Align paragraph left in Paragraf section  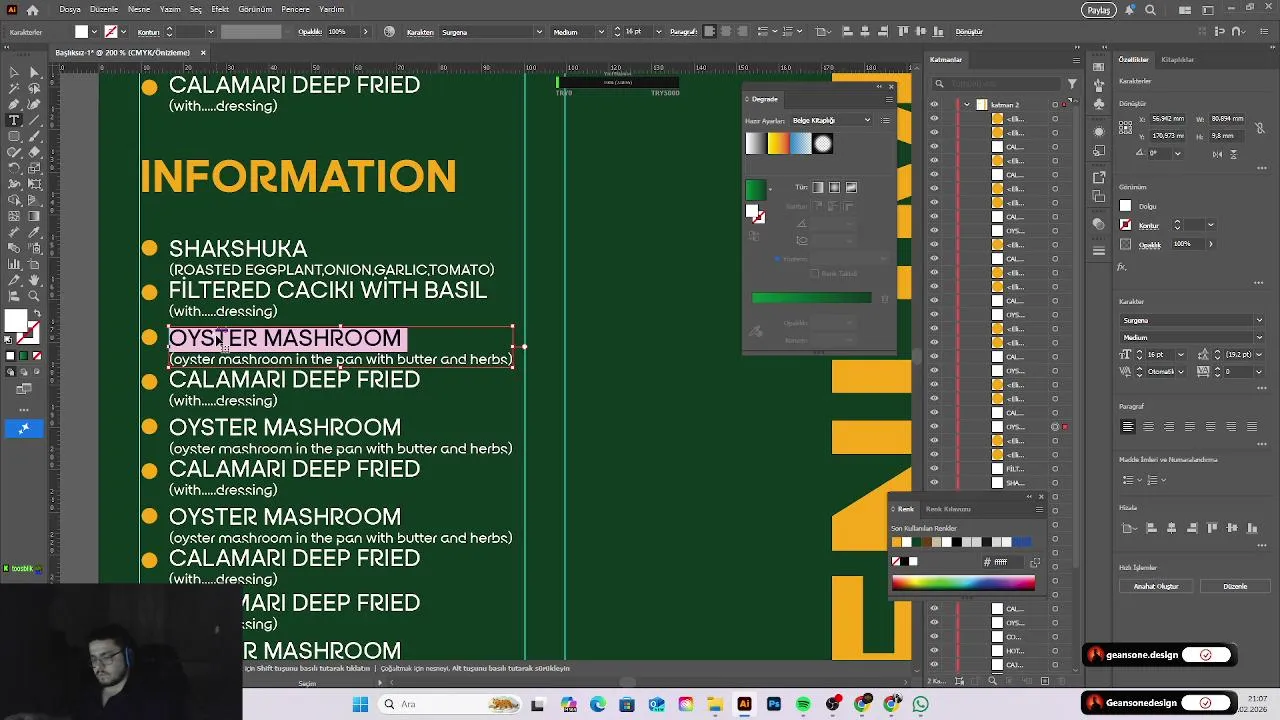coord(1128,427)
